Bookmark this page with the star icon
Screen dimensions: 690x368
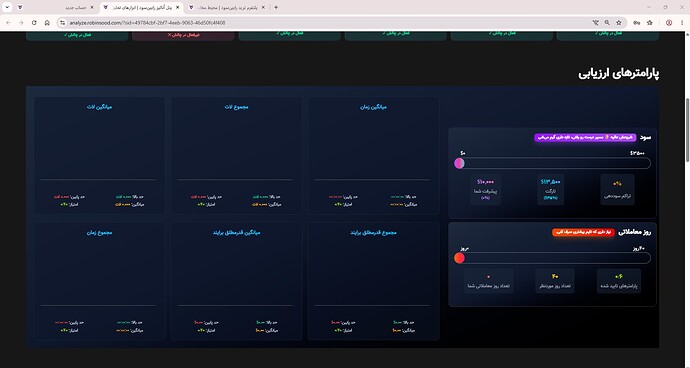[x=619, y=22]
